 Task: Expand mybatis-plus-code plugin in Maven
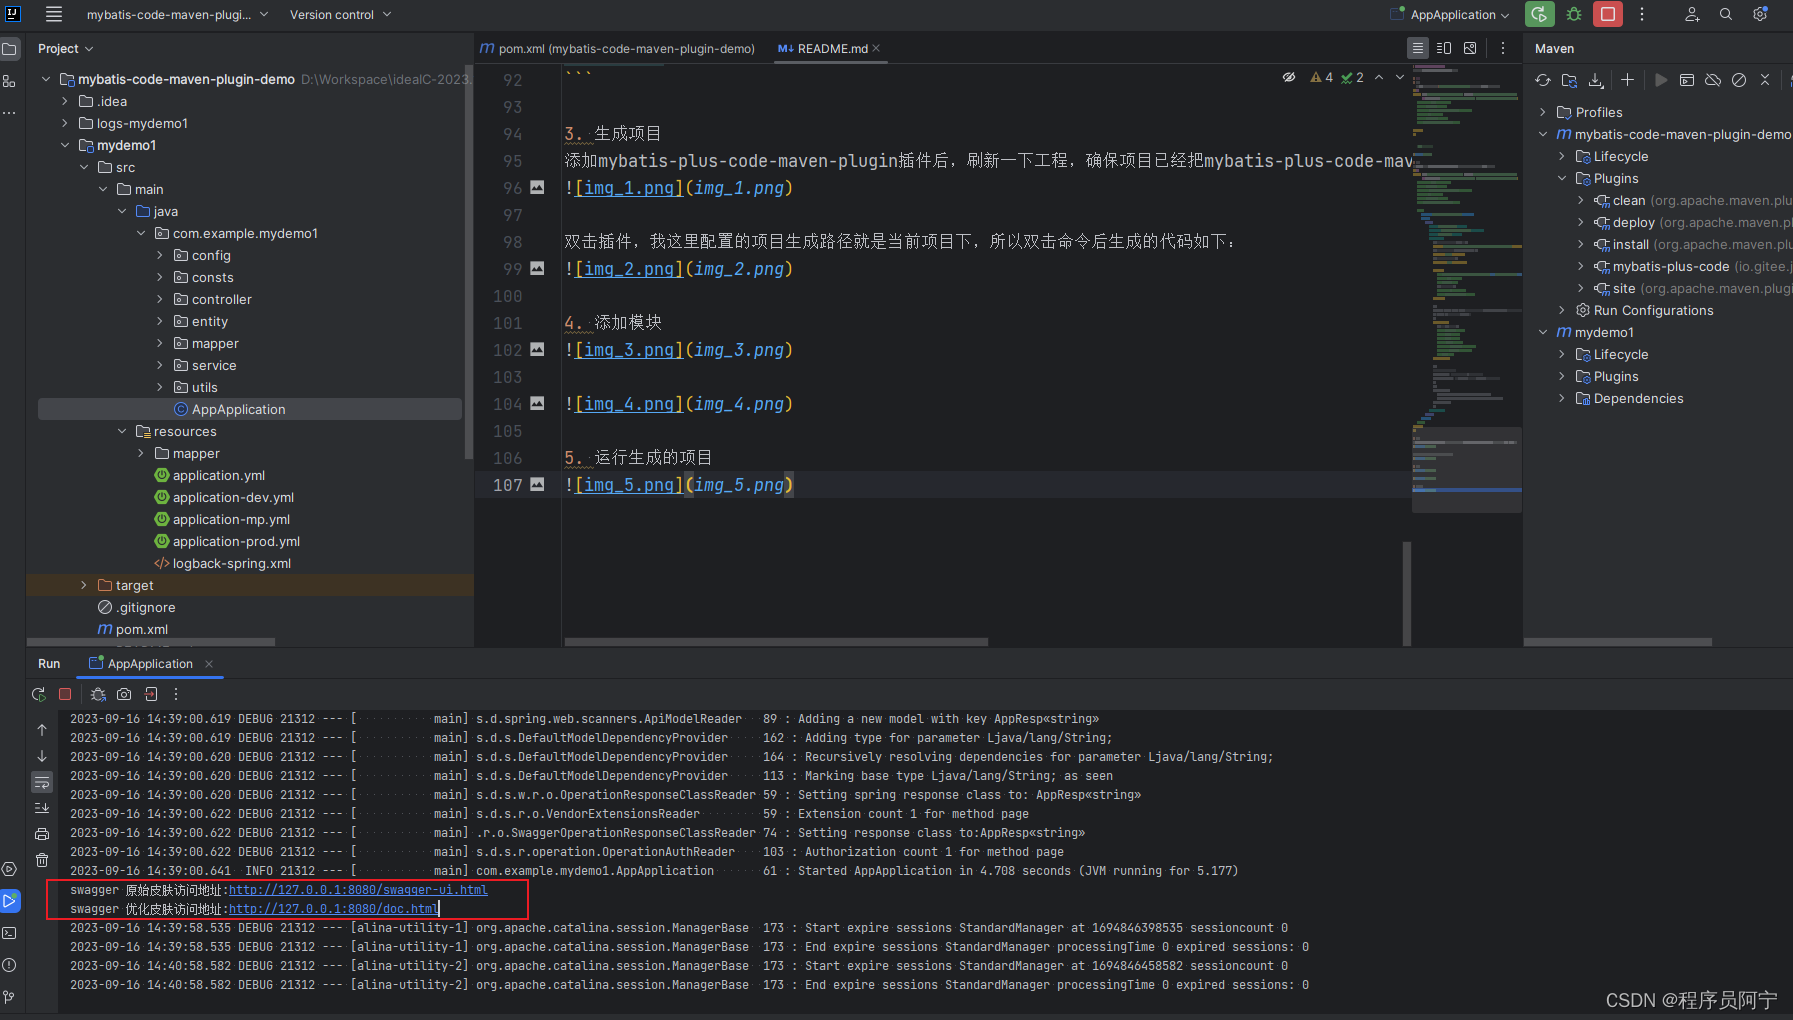[1581, 266]
